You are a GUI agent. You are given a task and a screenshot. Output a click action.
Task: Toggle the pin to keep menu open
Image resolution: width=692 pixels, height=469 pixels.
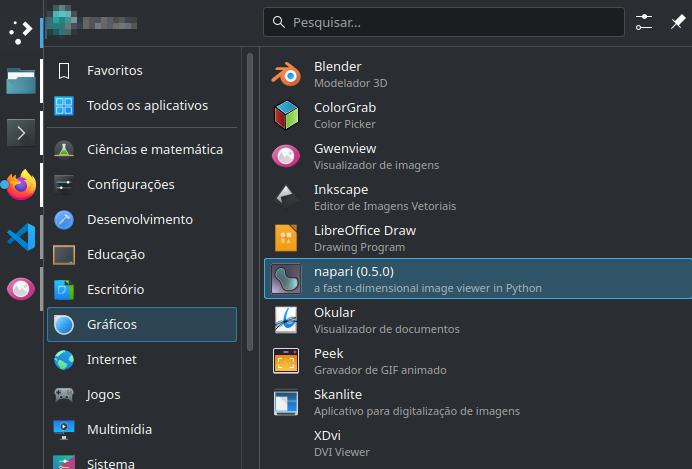click(x=677, y=21)
